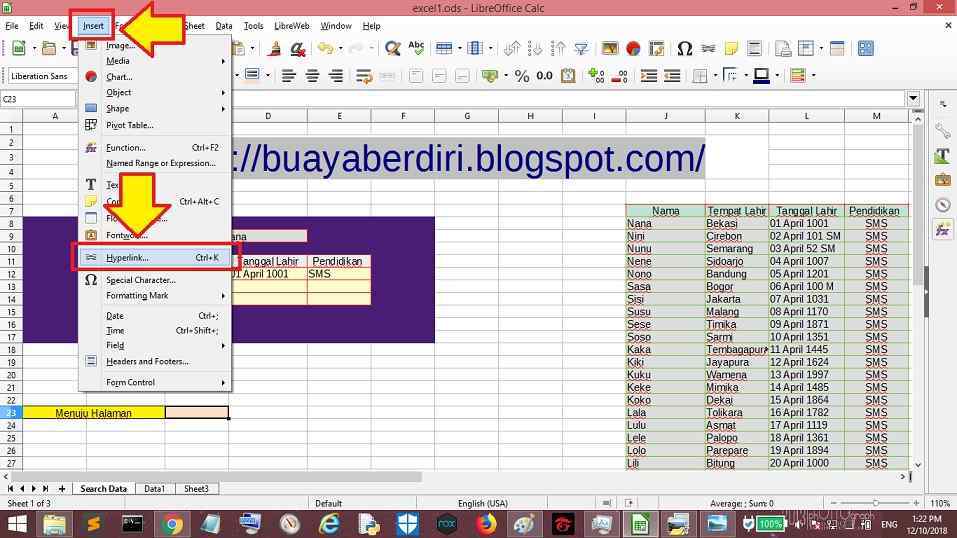Viewport: 957px width, 538px height.
Task: Format cells as 0.0 number
Action: (544, 76)
